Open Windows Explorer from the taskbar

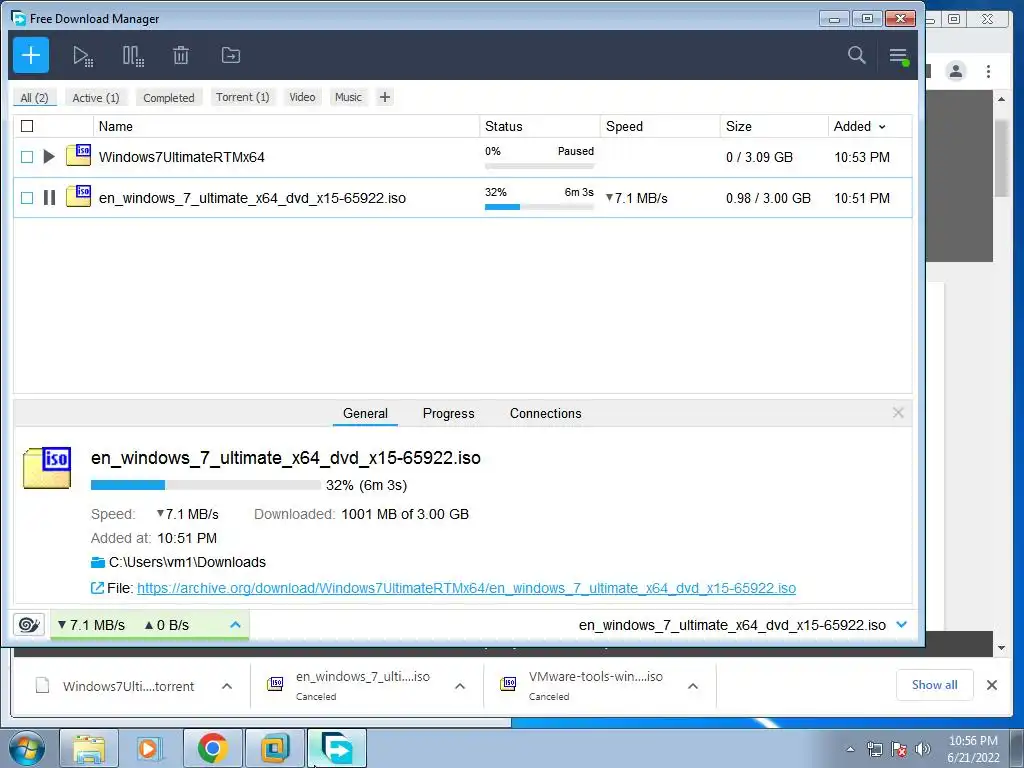(89, 748)
